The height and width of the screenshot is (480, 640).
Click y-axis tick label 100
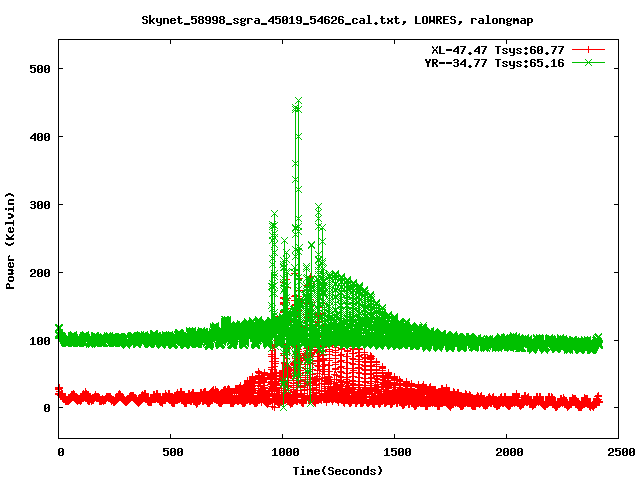click(40, 341)
